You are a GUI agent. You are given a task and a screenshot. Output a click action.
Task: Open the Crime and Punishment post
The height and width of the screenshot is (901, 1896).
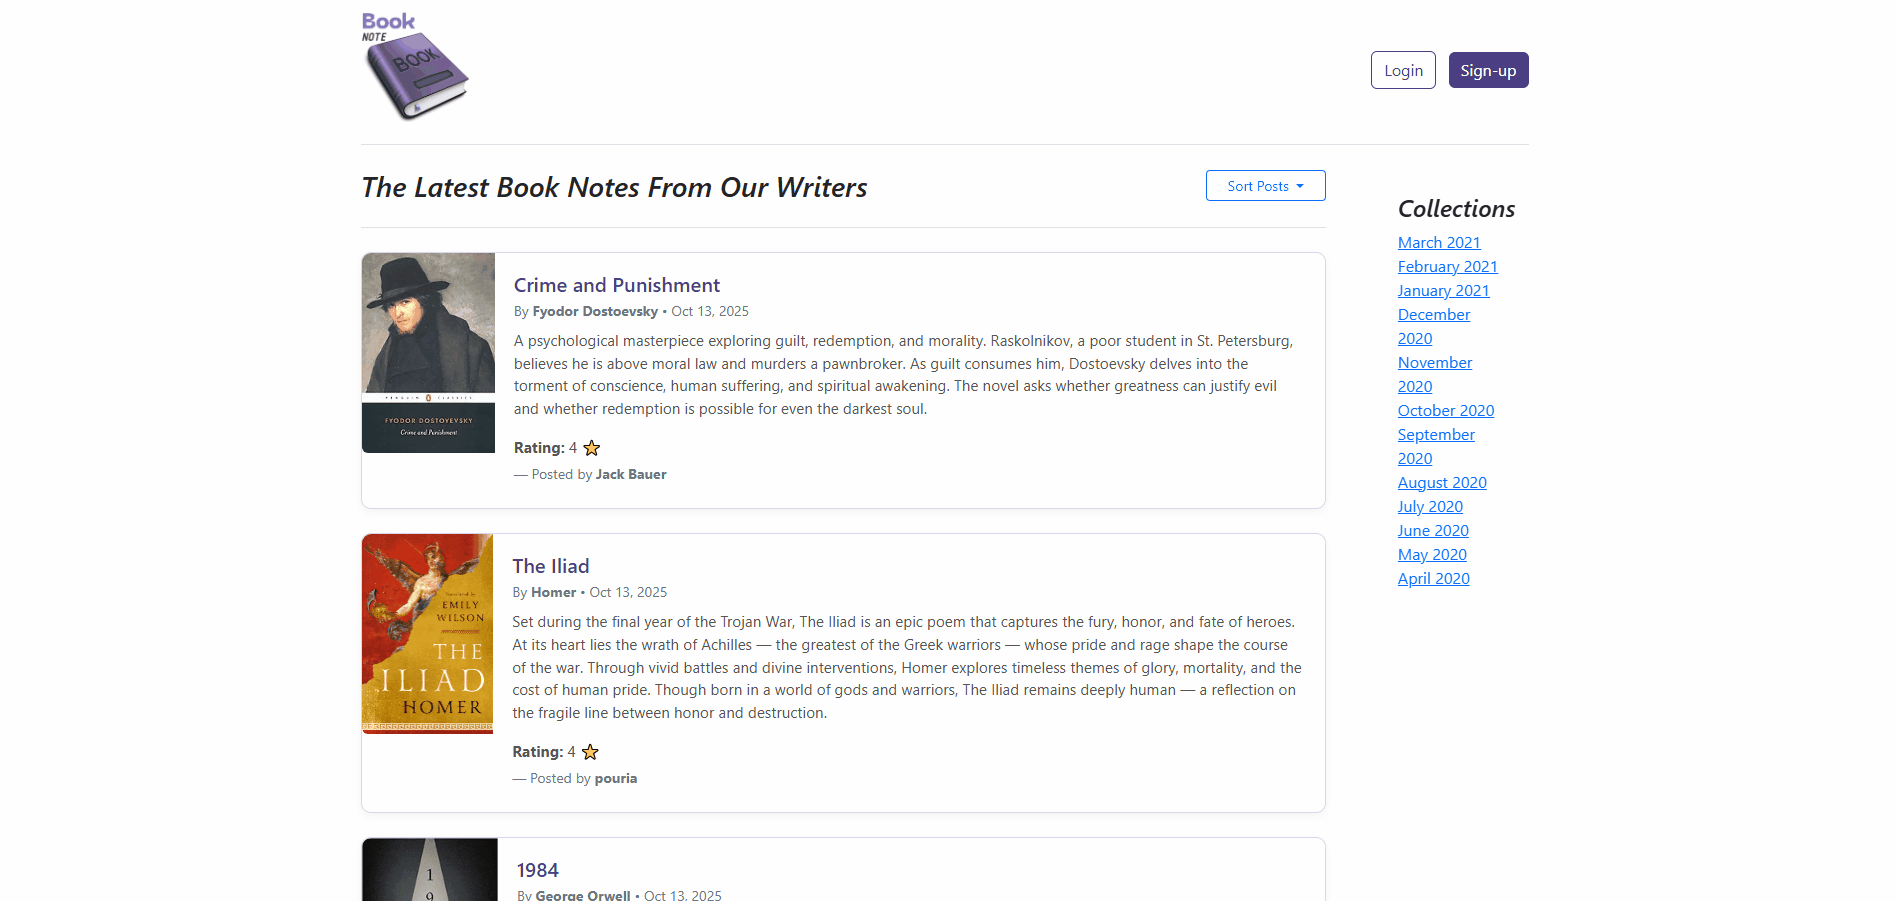pyautogui.click(x=616, y=285)
